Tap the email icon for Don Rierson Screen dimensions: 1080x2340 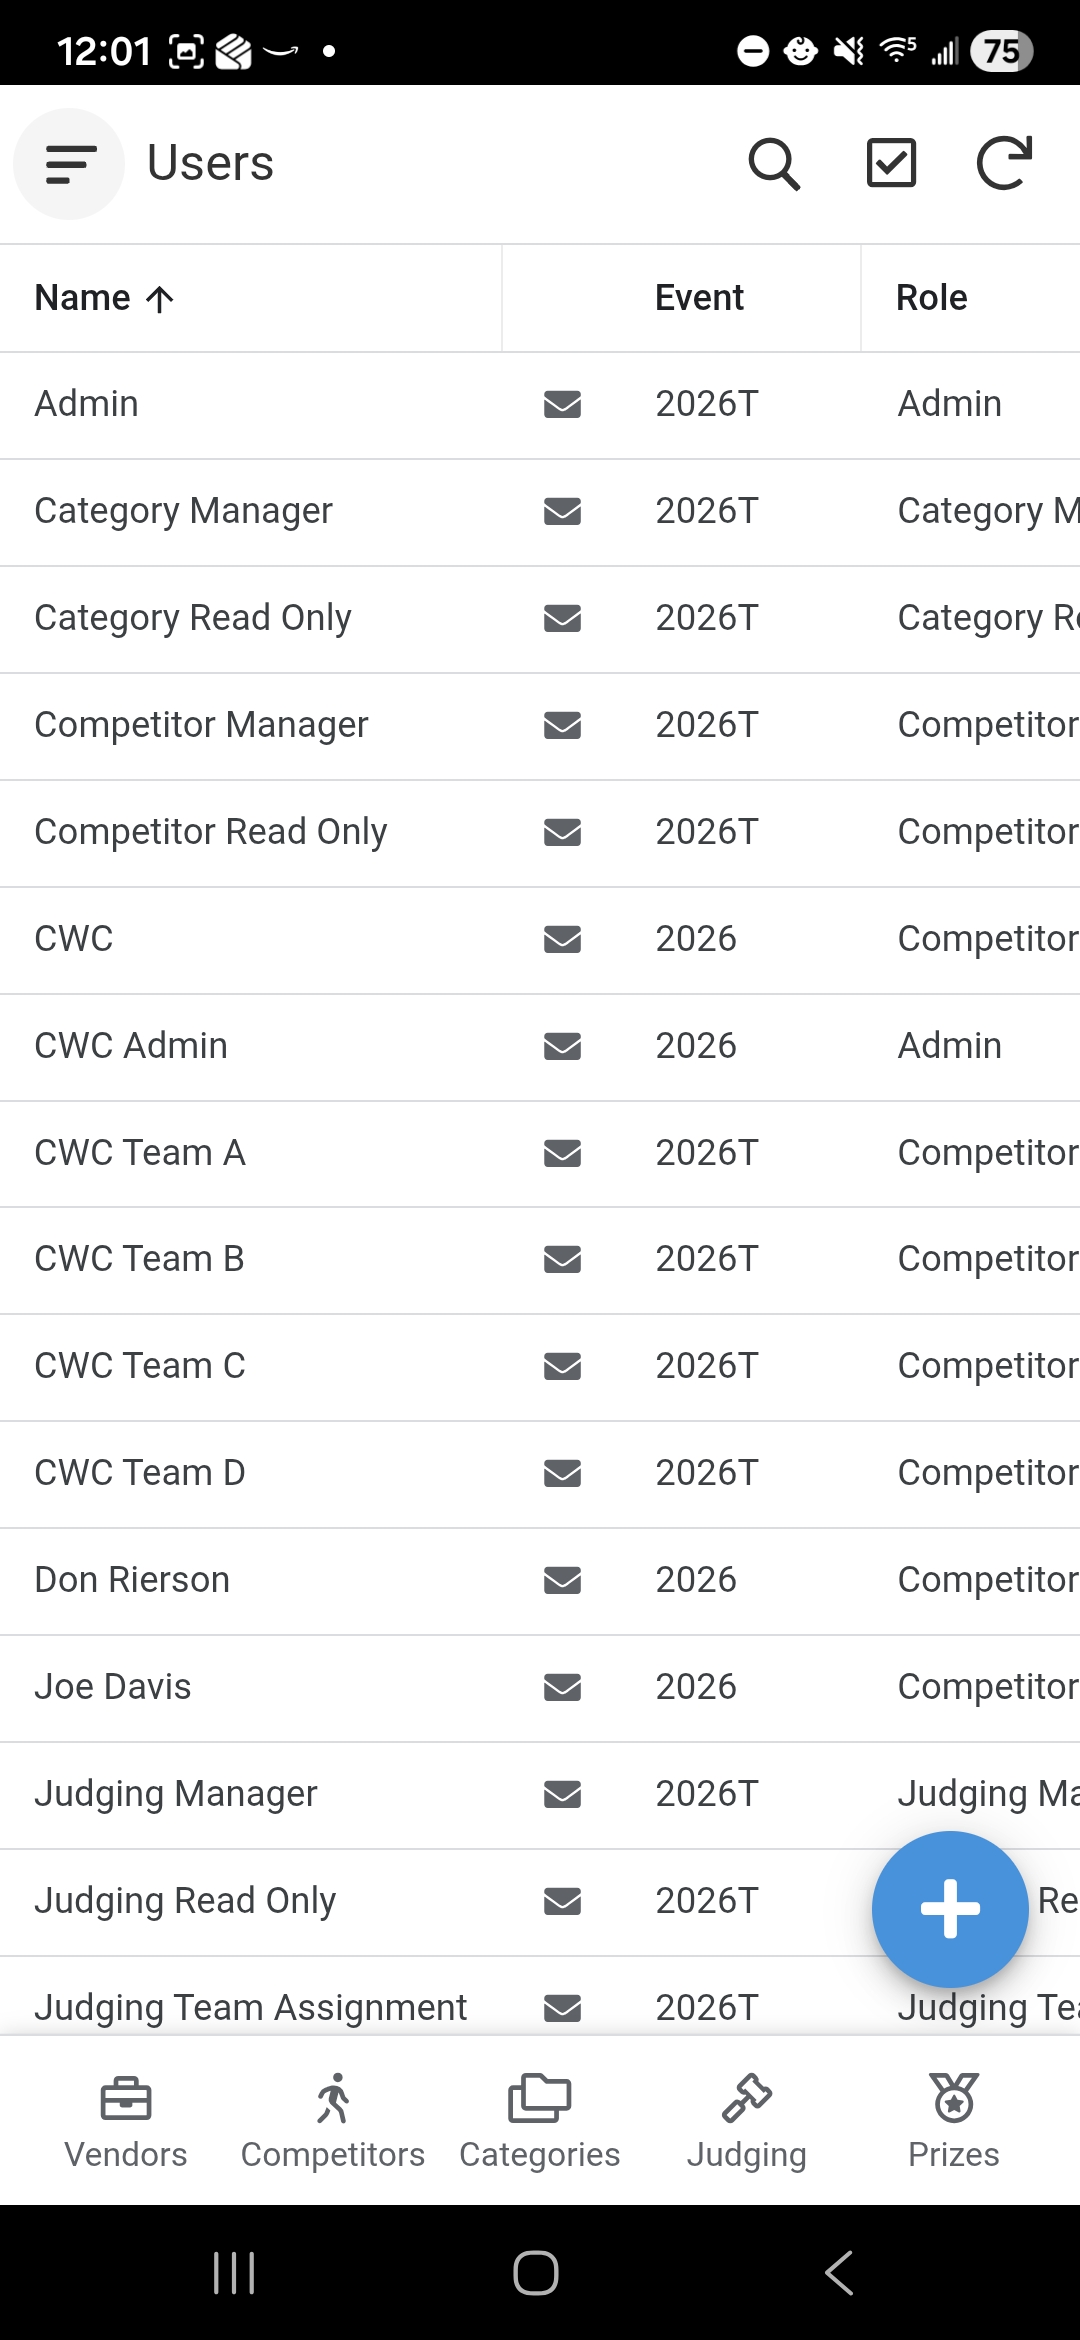tap(562, 1580)
